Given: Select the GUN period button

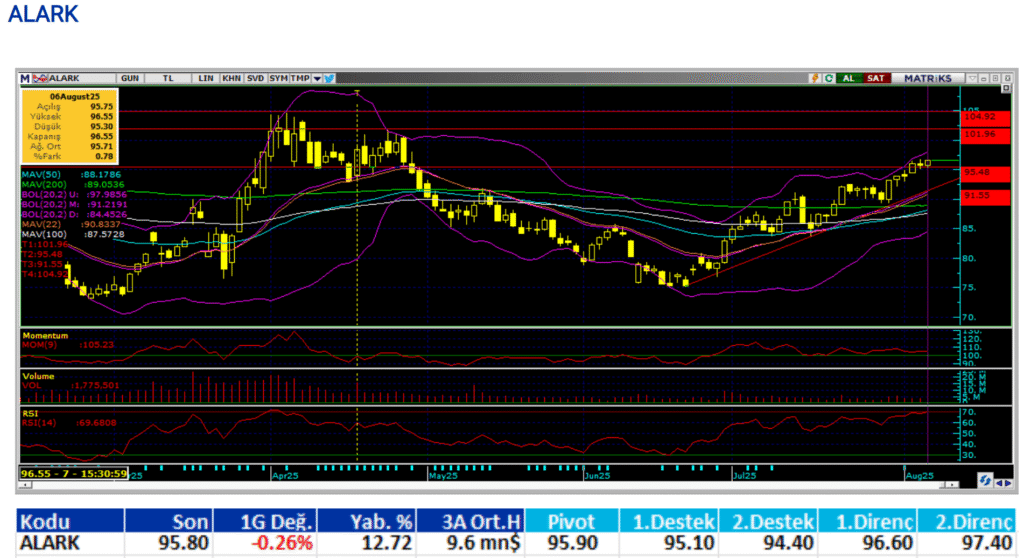Looking at the screenshot, I should point(130,78).
